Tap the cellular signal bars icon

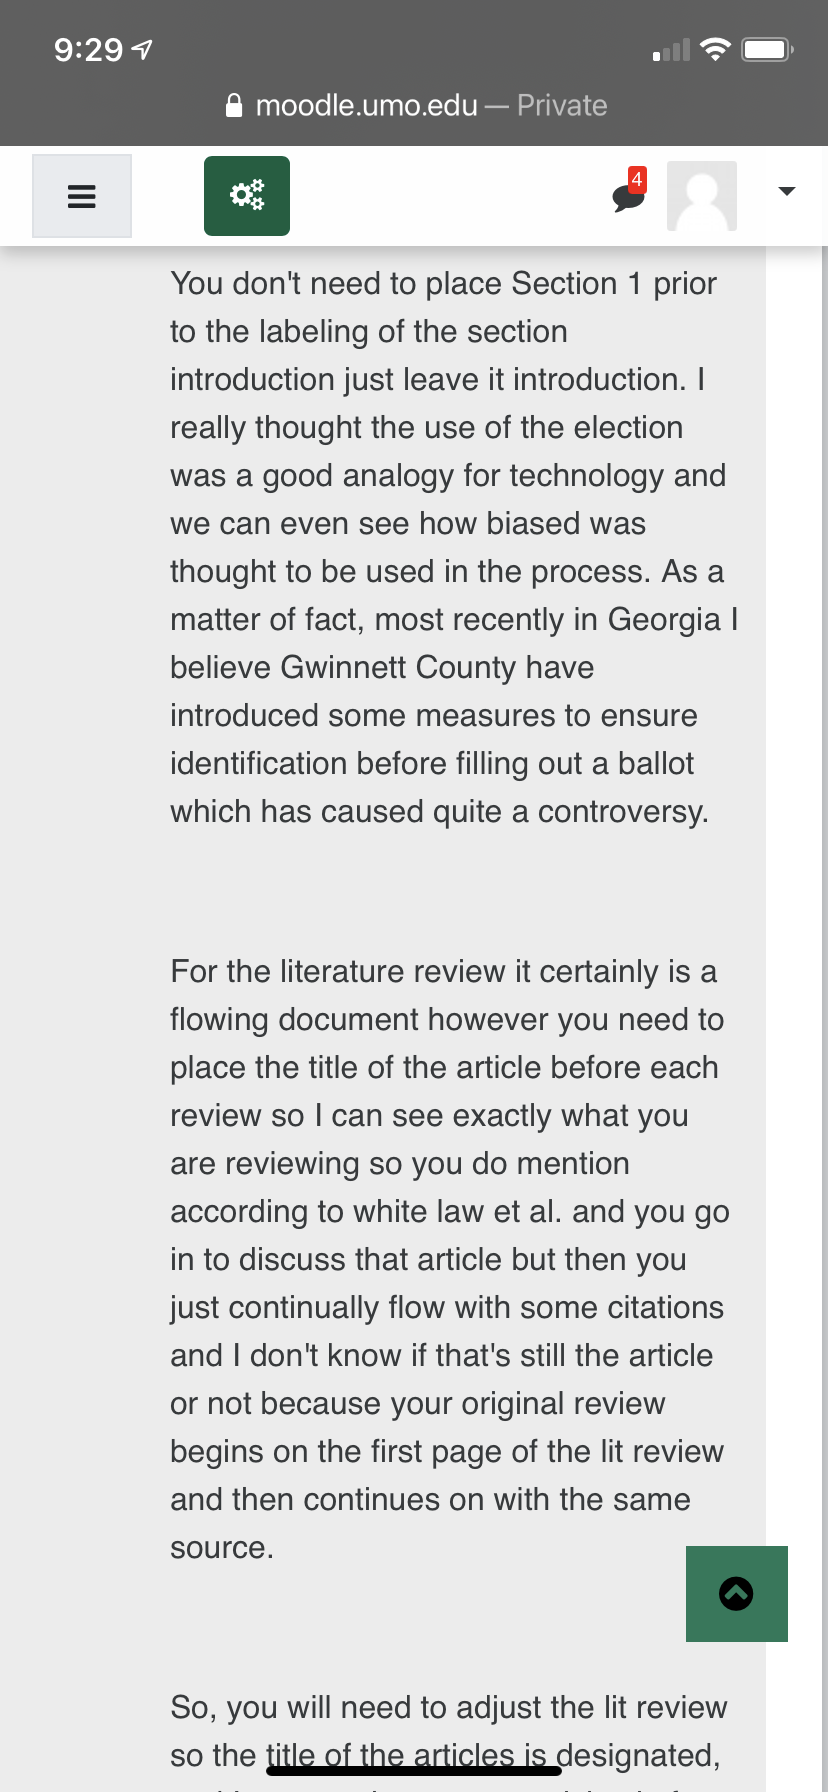(671, 50)
